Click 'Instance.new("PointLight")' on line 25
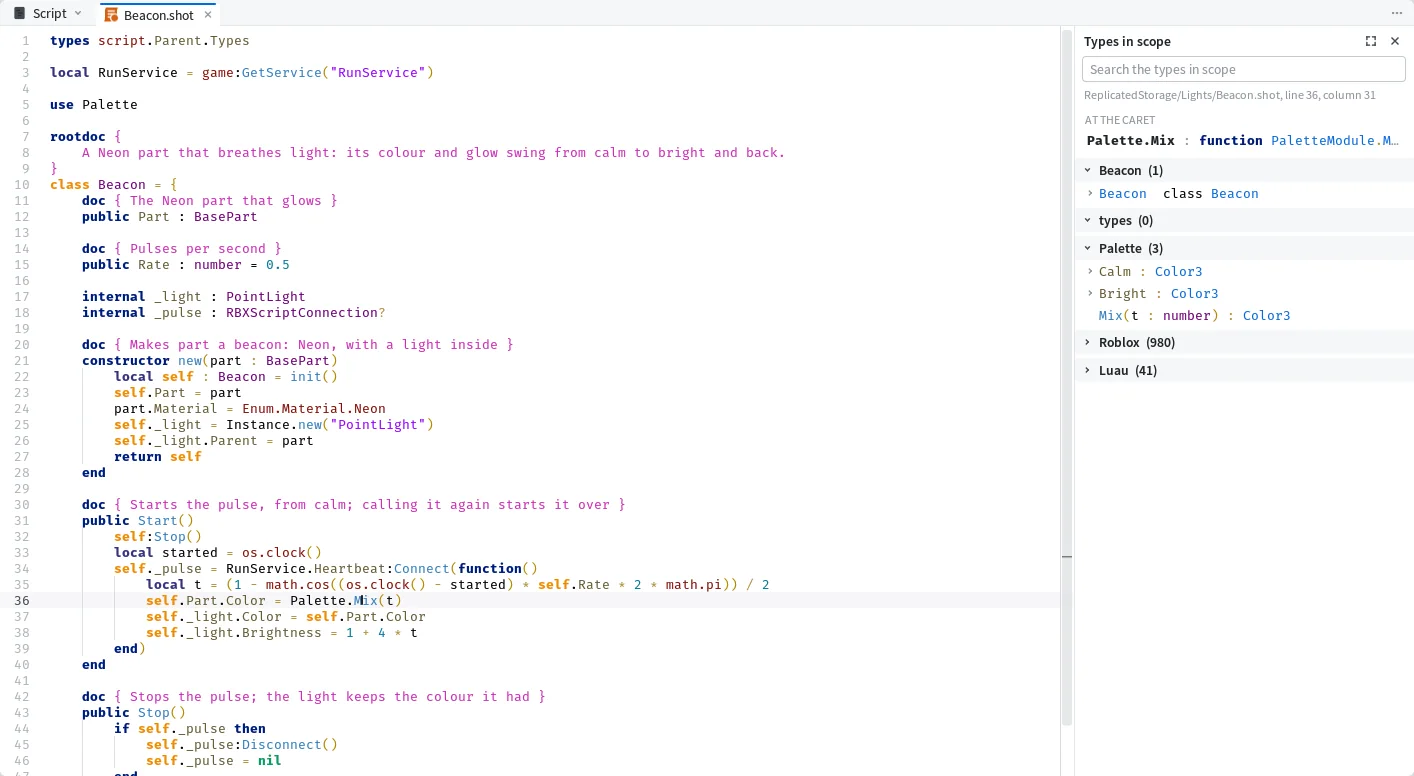The width and height of the screenshot is (1414, 776). (x=330, y=424)
